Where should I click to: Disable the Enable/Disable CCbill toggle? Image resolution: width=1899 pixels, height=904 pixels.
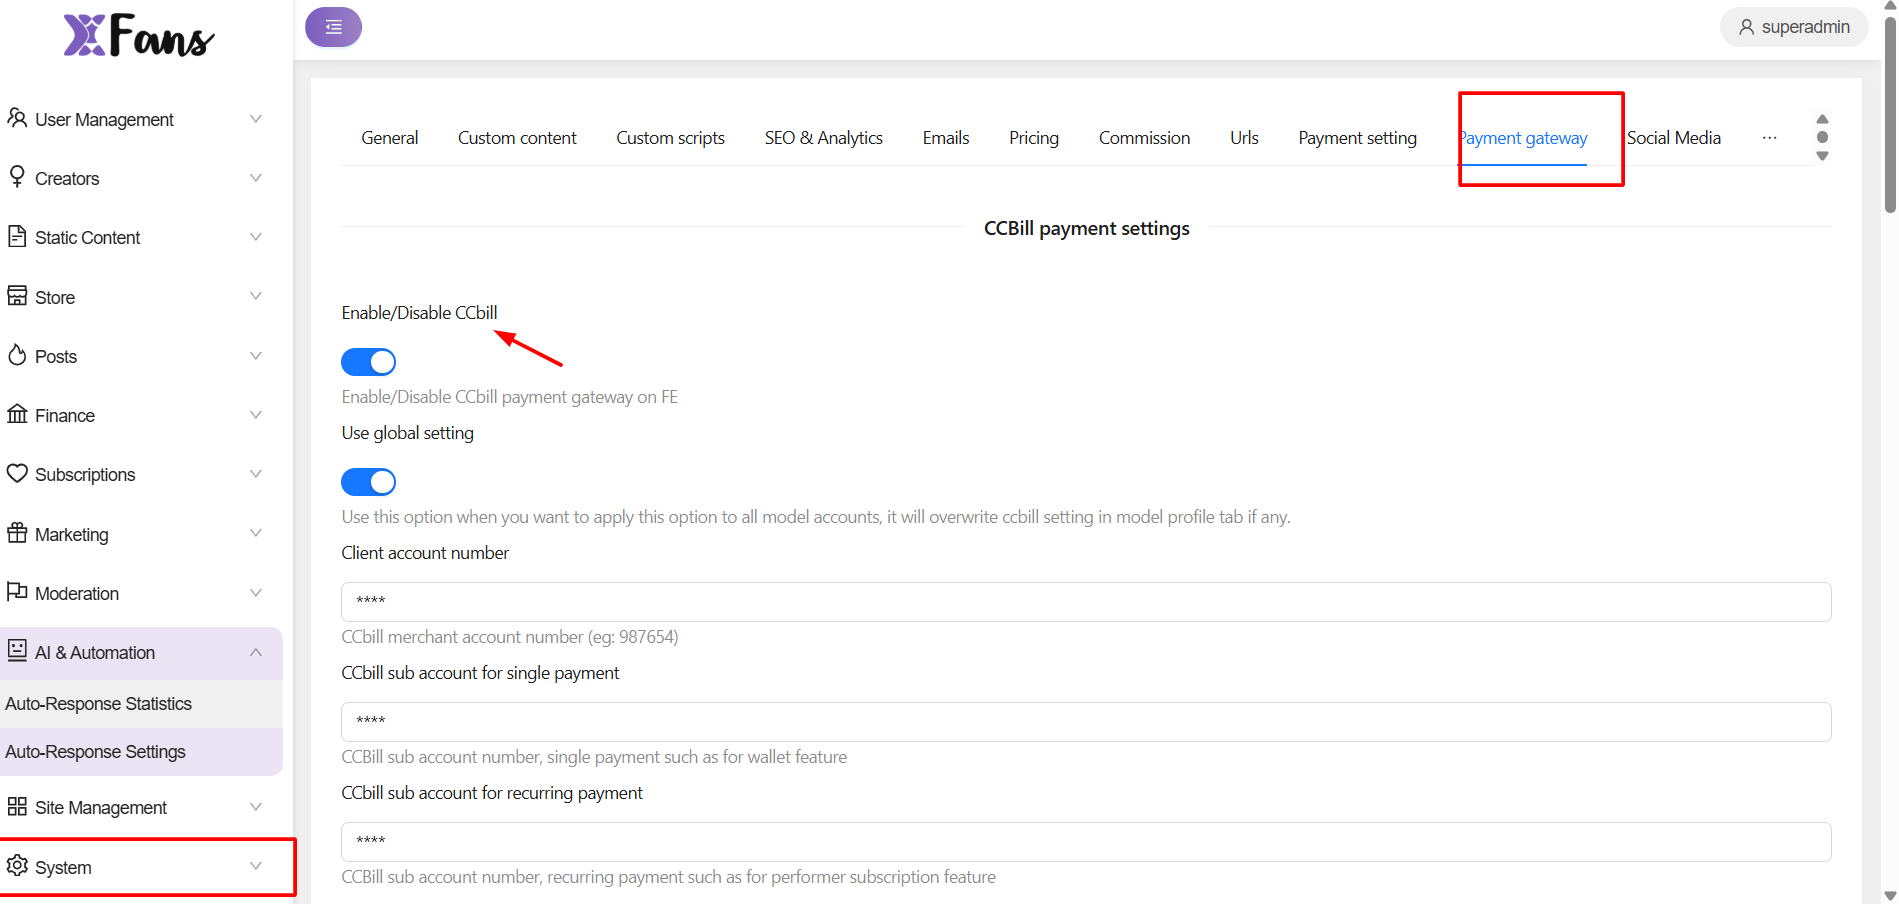tap(368, 362)
